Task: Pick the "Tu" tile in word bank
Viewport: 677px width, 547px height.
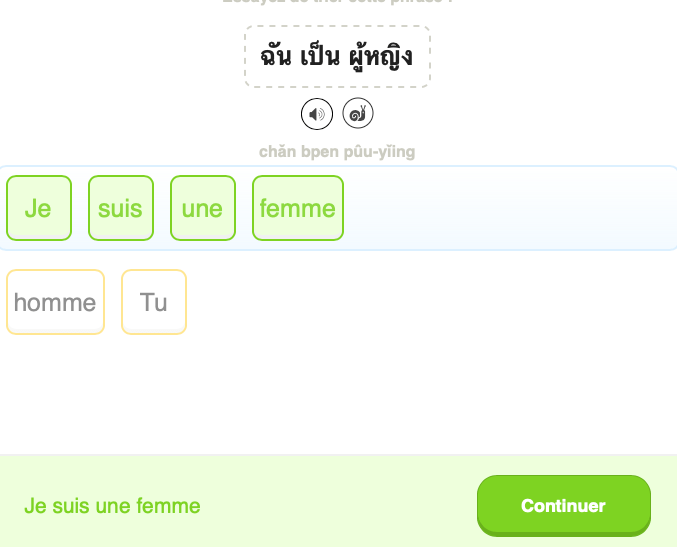Action: 154,302
